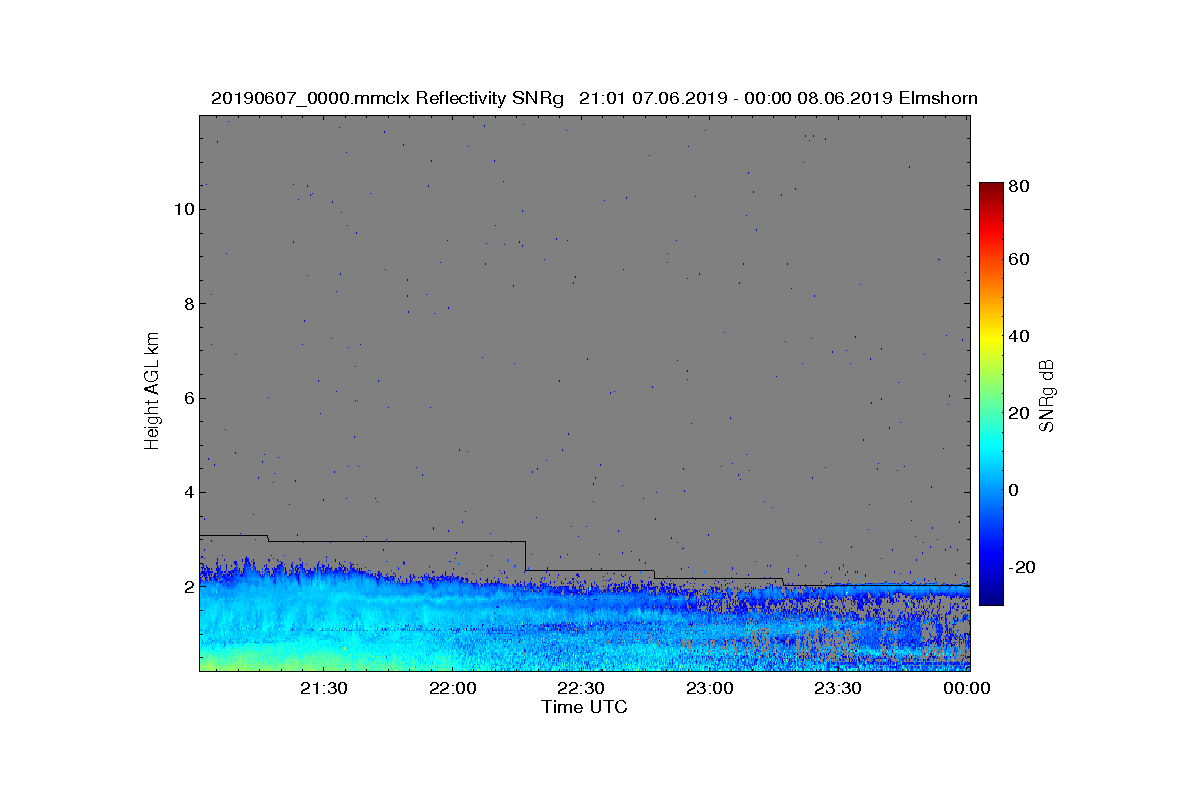Click the yellow section of the colorbar
This screenshot has height=800, width=1200.
point(991,338)
